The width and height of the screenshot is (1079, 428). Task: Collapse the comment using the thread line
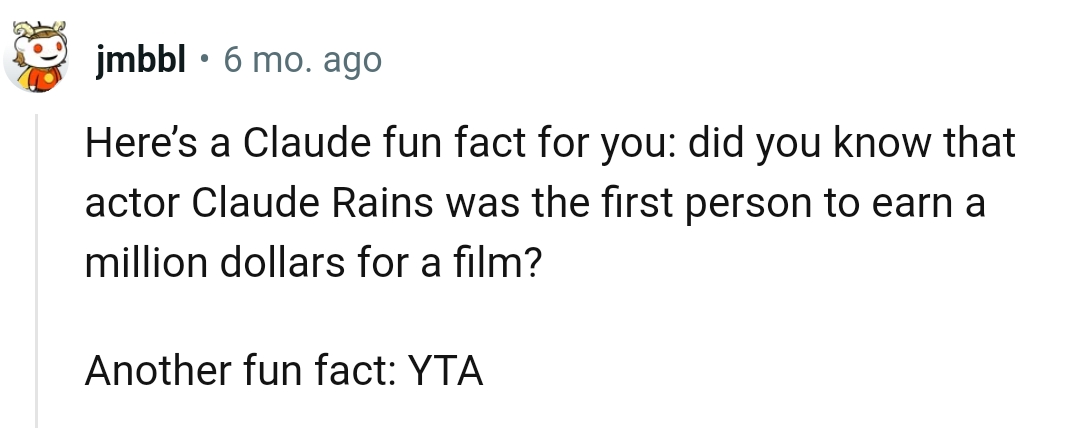[37, 270]
